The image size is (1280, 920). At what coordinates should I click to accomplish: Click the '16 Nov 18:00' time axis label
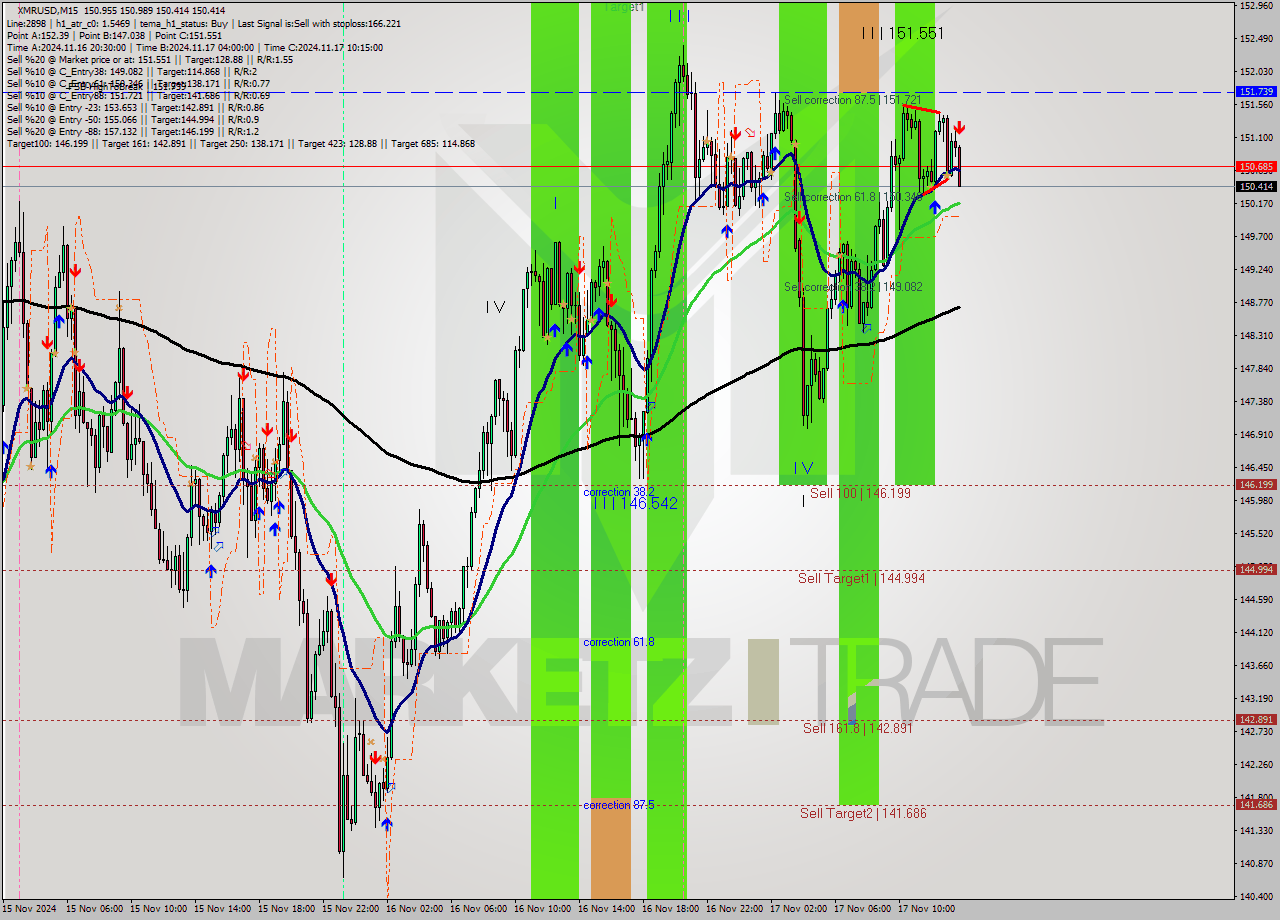click(x=670, y=909)
